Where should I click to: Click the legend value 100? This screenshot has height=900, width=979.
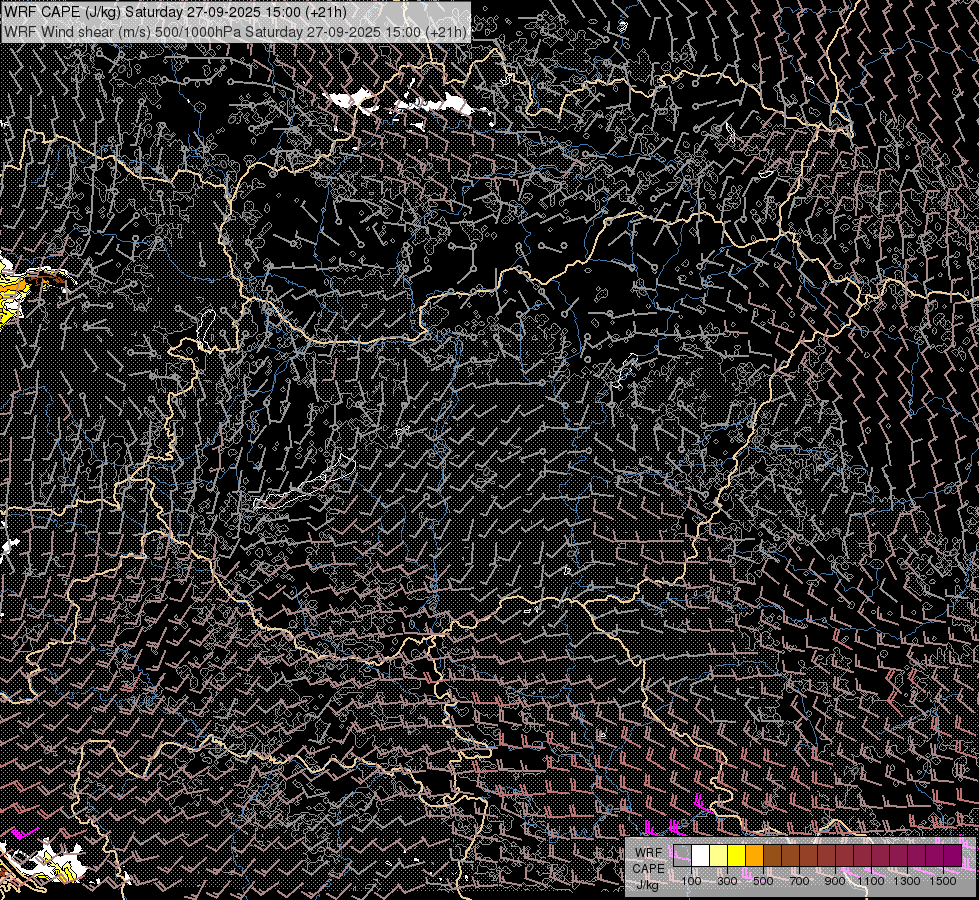coord(691,881)
